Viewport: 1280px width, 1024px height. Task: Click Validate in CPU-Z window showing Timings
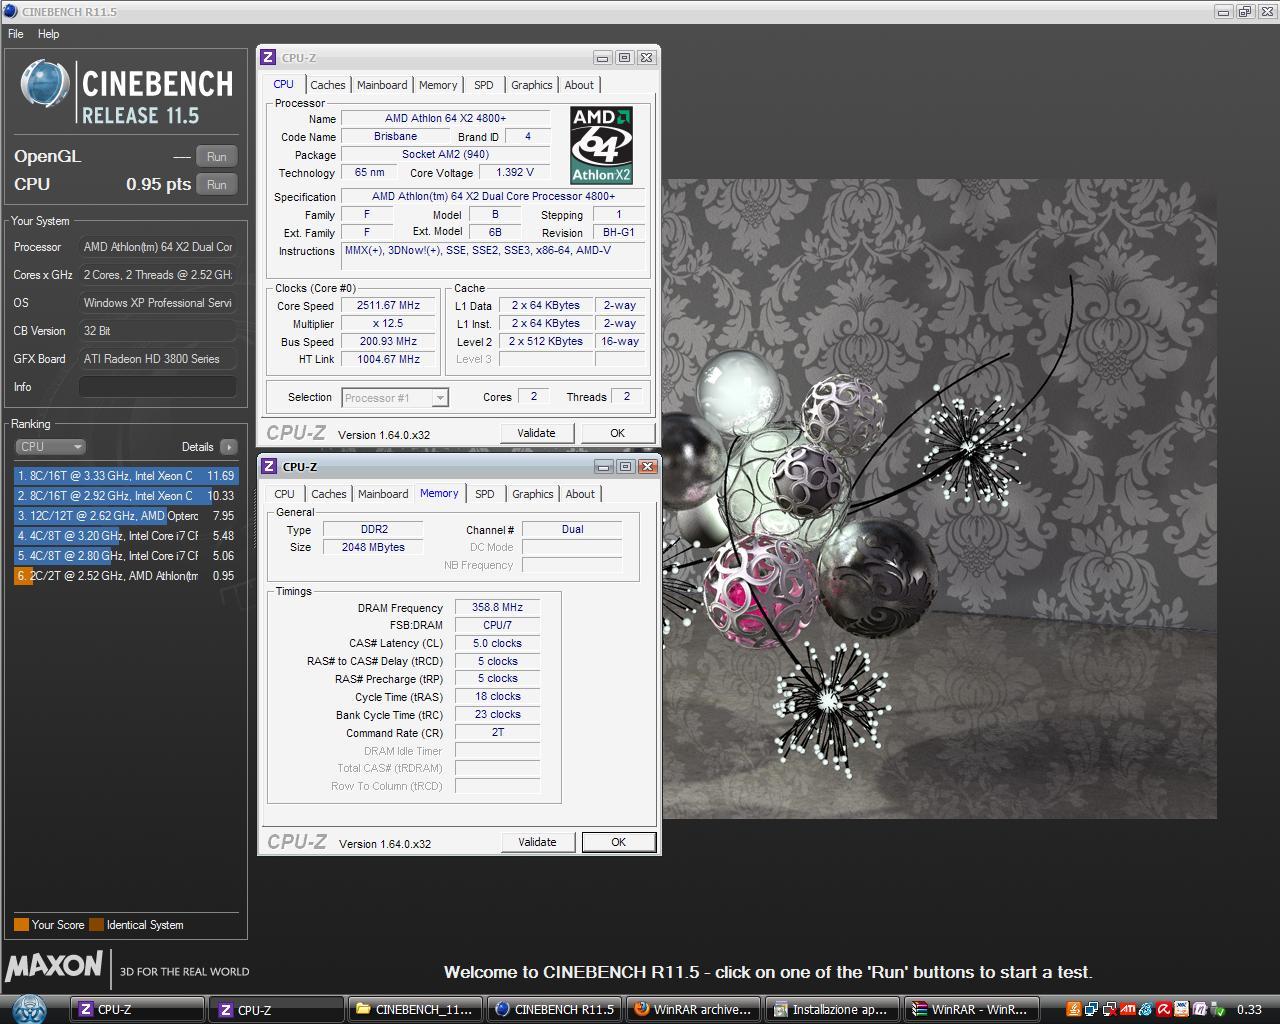pyautogui.click(x=537, y=842)
